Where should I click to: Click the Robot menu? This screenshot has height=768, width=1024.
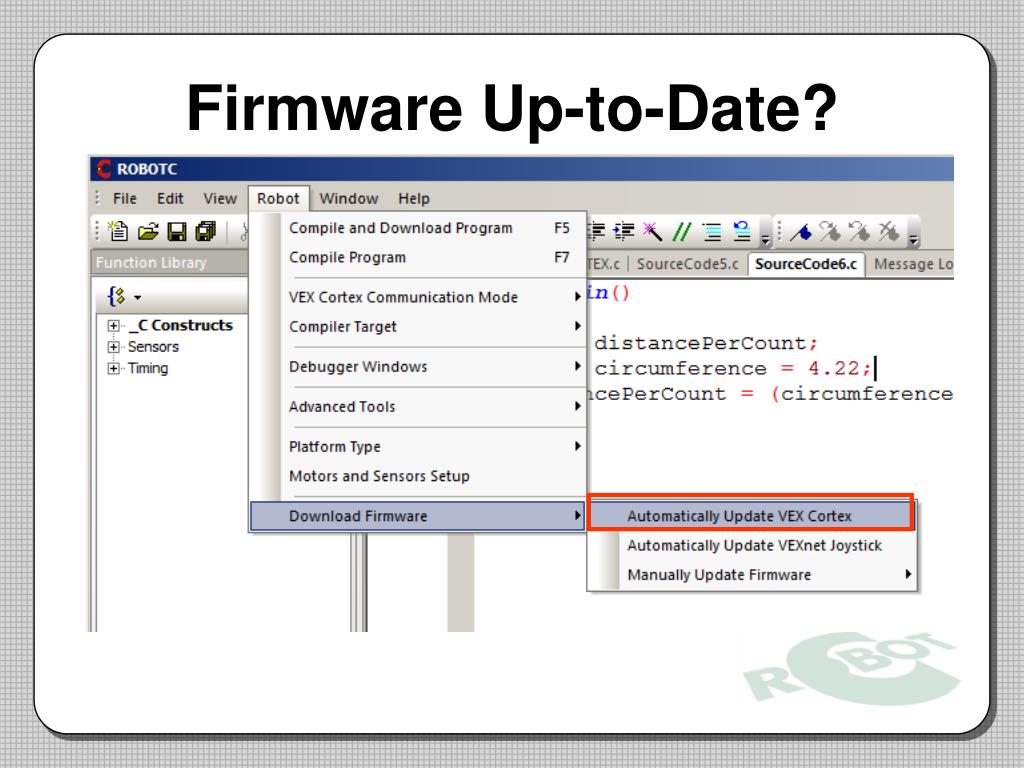[278, 199]
